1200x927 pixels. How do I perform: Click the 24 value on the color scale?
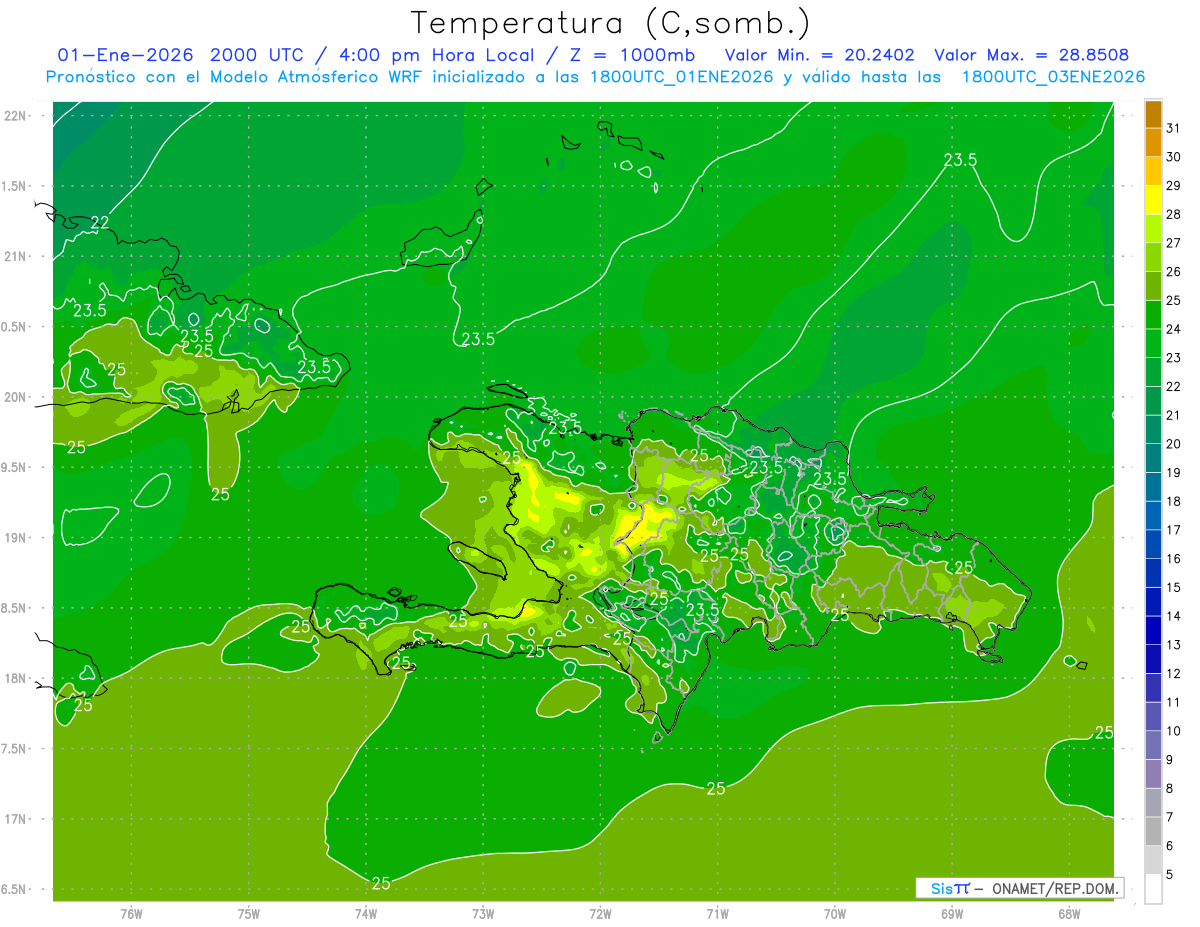(1173, 329)
